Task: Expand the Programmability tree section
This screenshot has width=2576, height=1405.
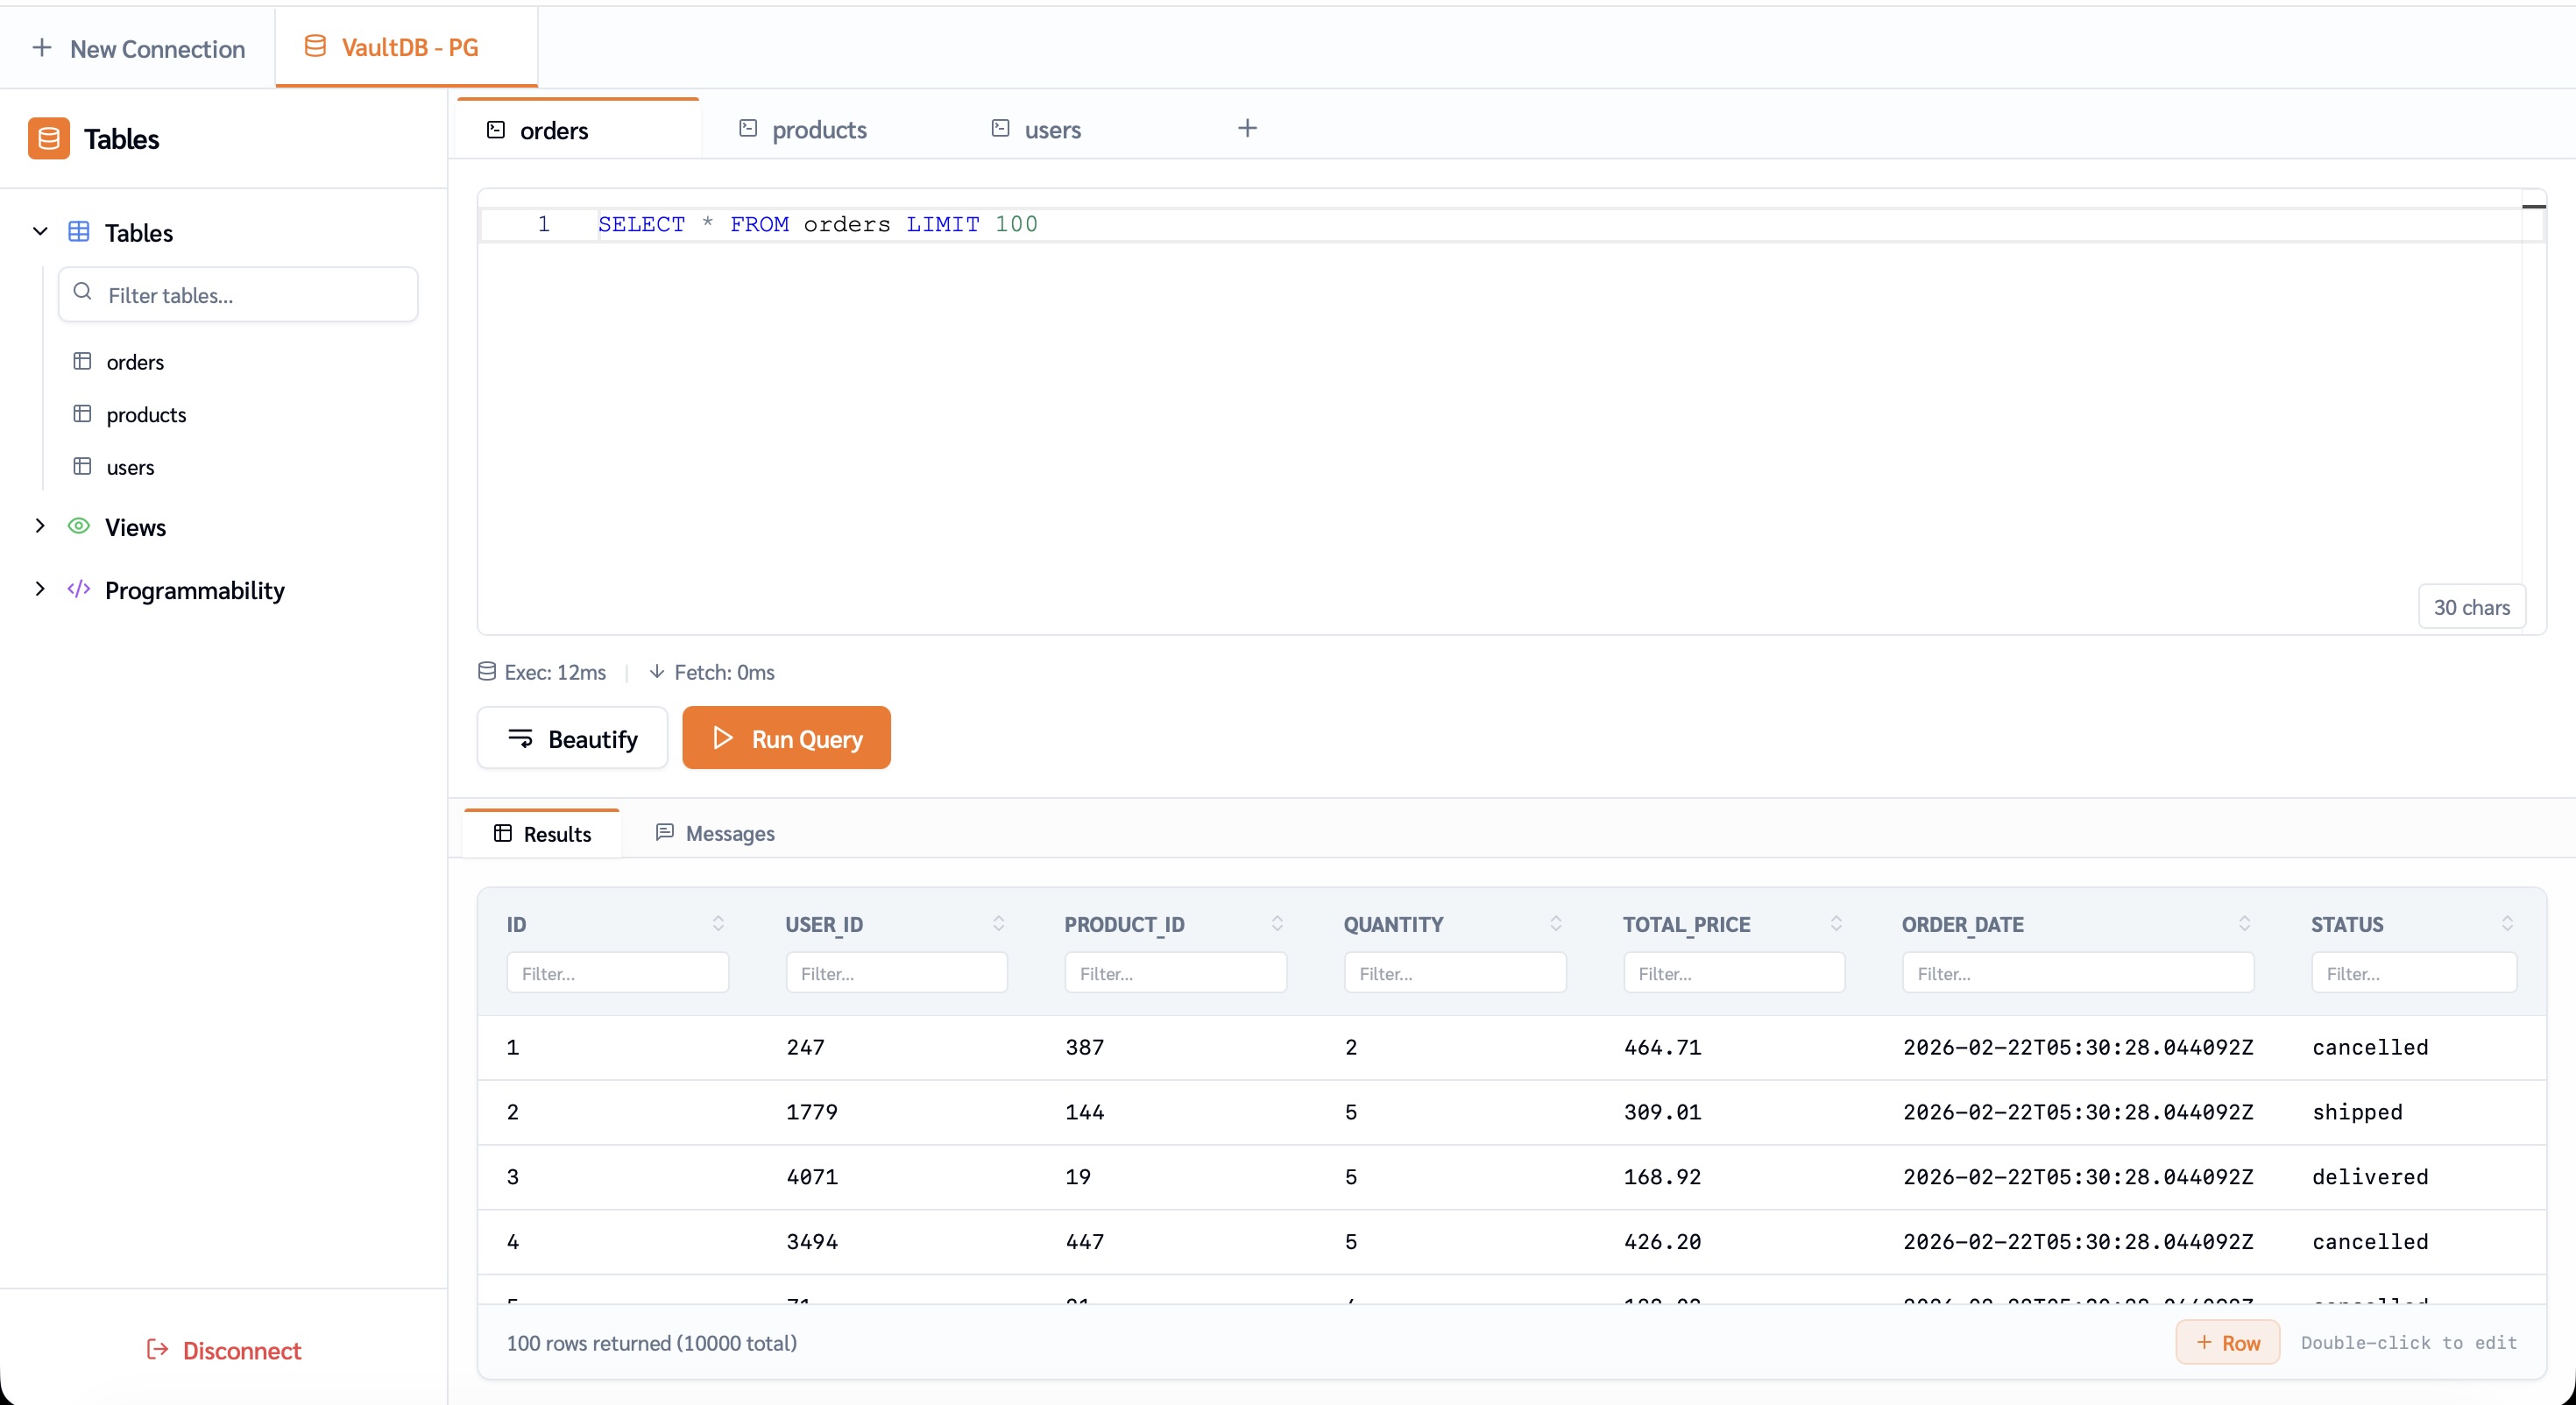Action: pos(40,589)
